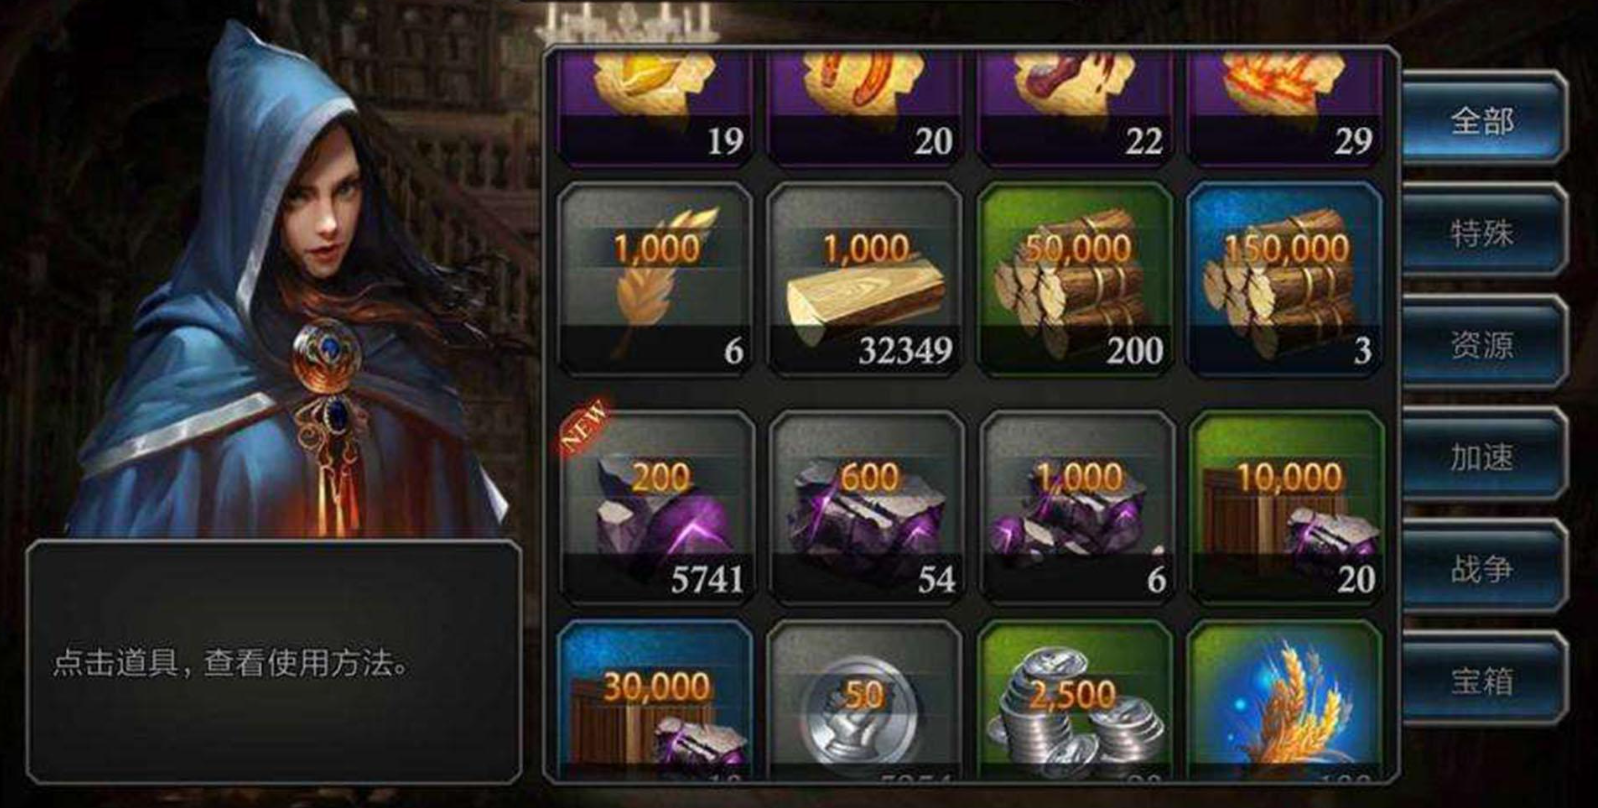Image resolution: width=1598 pixels, height=808 pixels.
Task: Select the purple item with count 29
Action: tap(1285, 109)
